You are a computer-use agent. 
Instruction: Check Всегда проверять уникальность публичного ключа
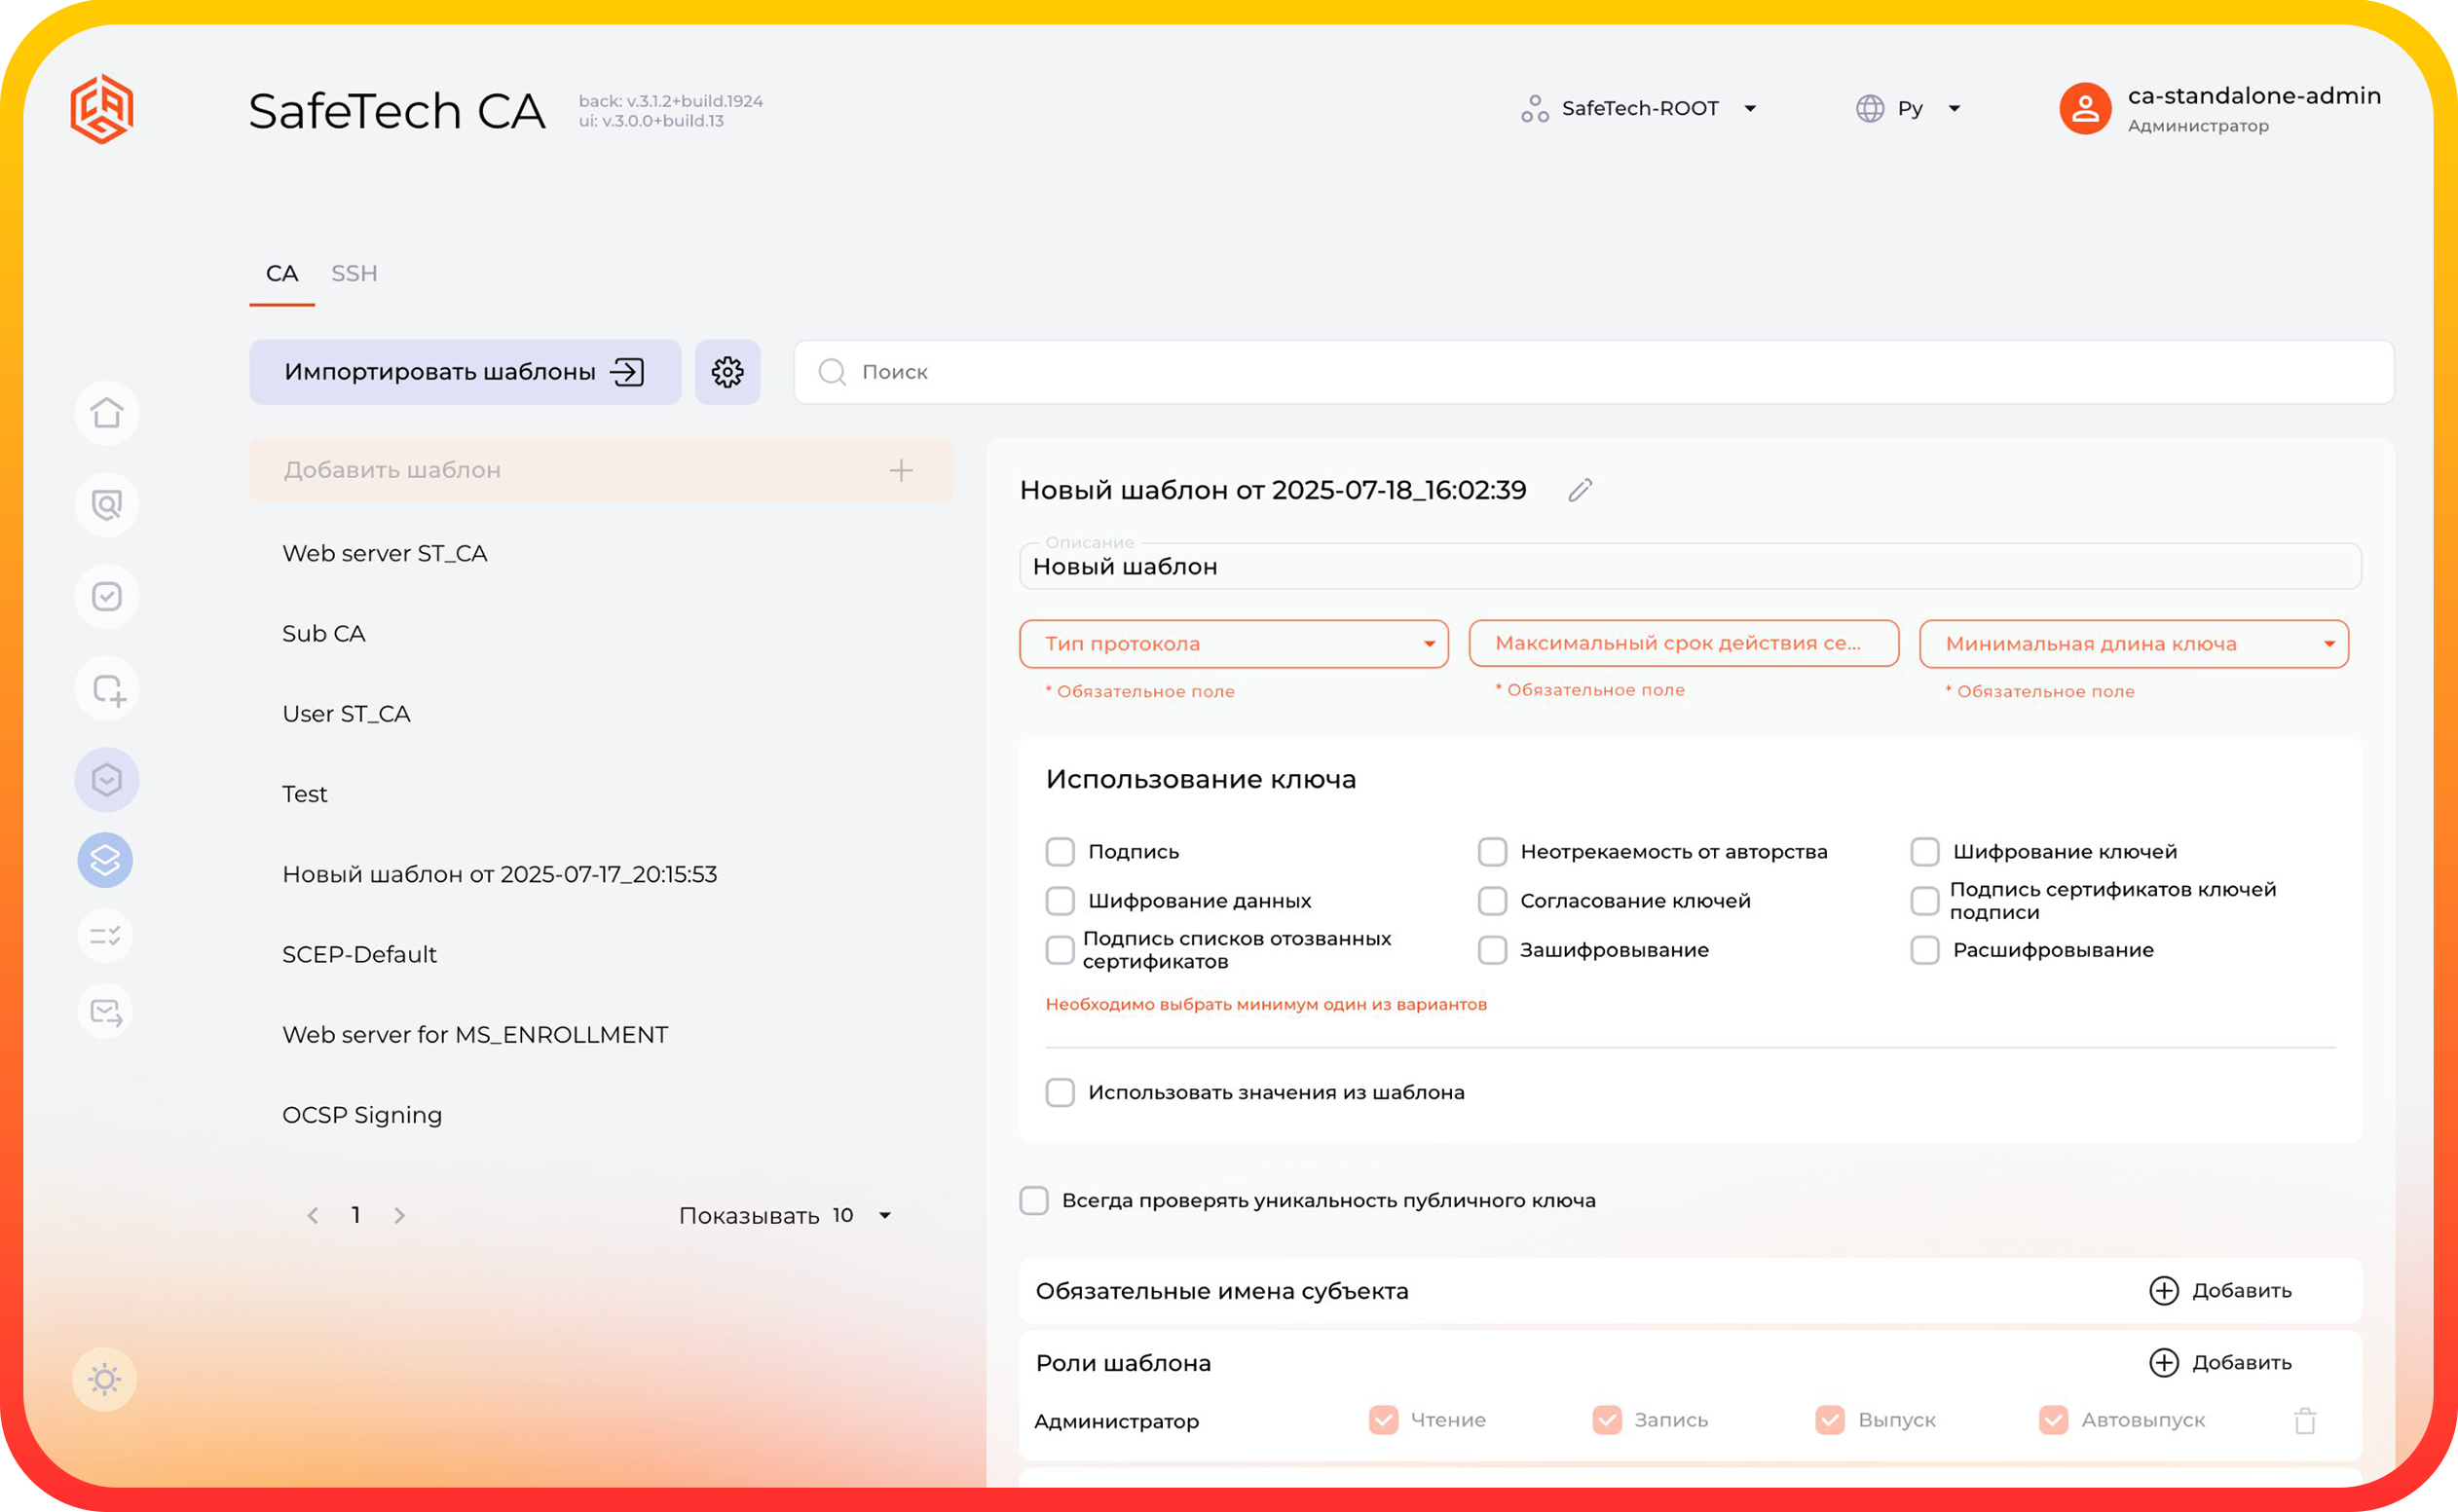click(x=1034, y=1201)
